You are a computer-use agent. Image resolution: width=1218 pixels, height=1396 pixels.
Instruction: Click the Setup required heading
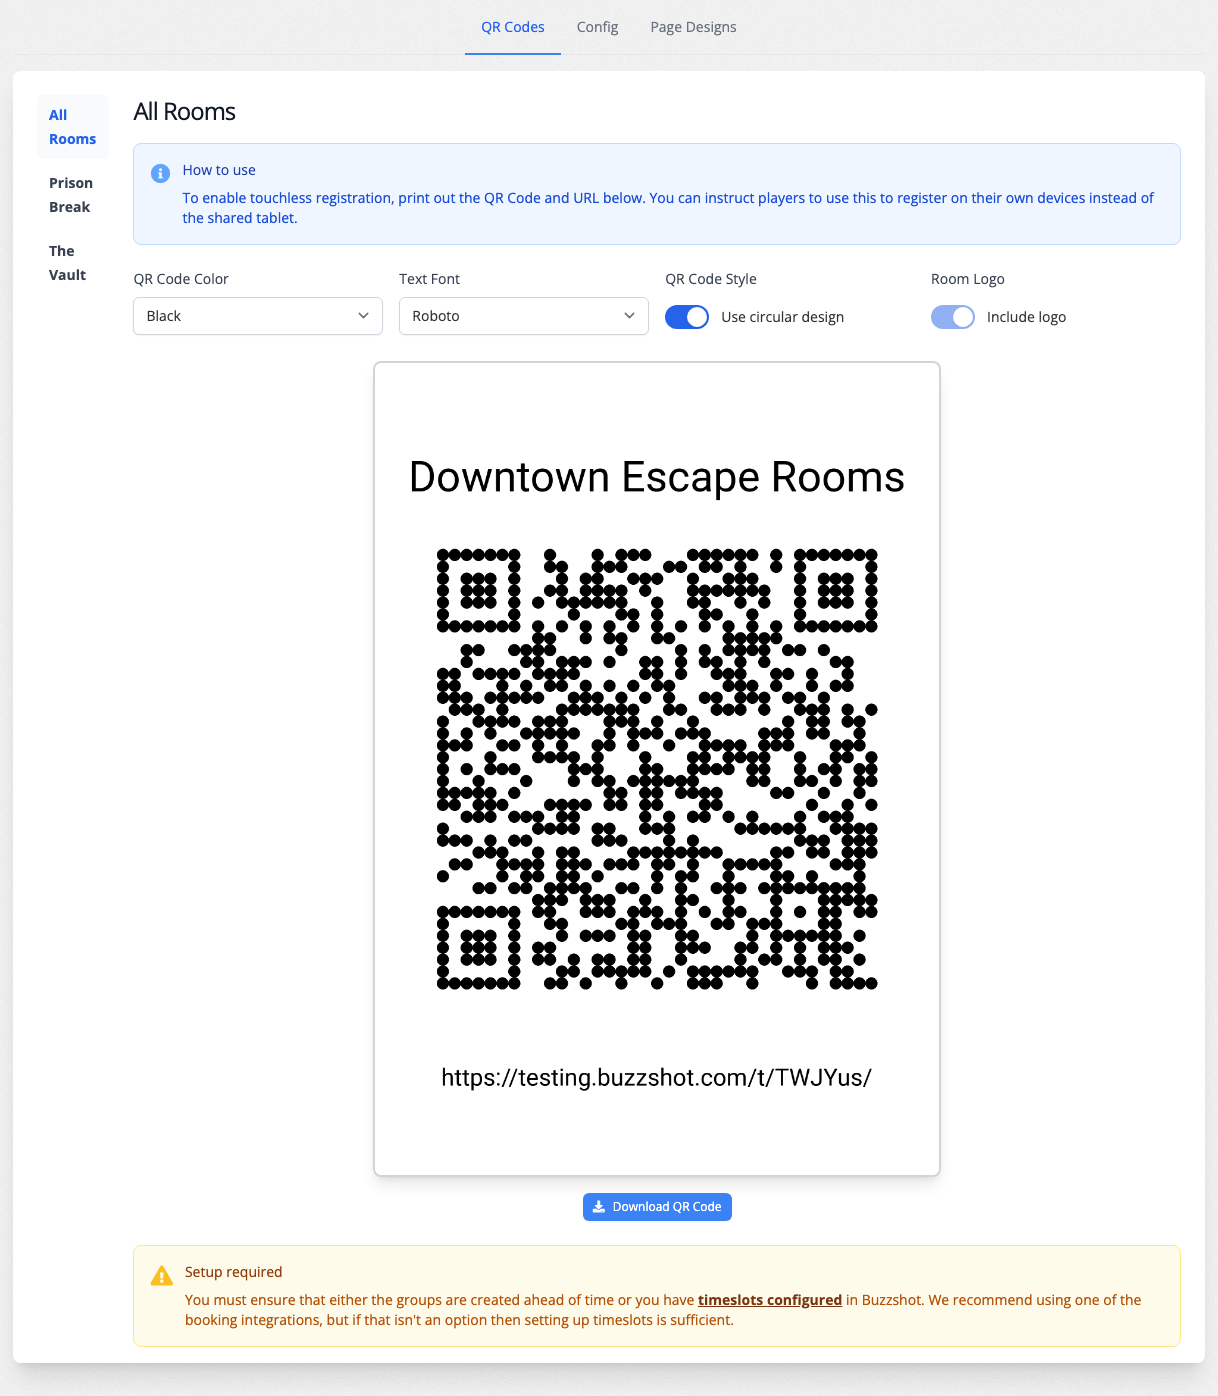point(234,1272)
